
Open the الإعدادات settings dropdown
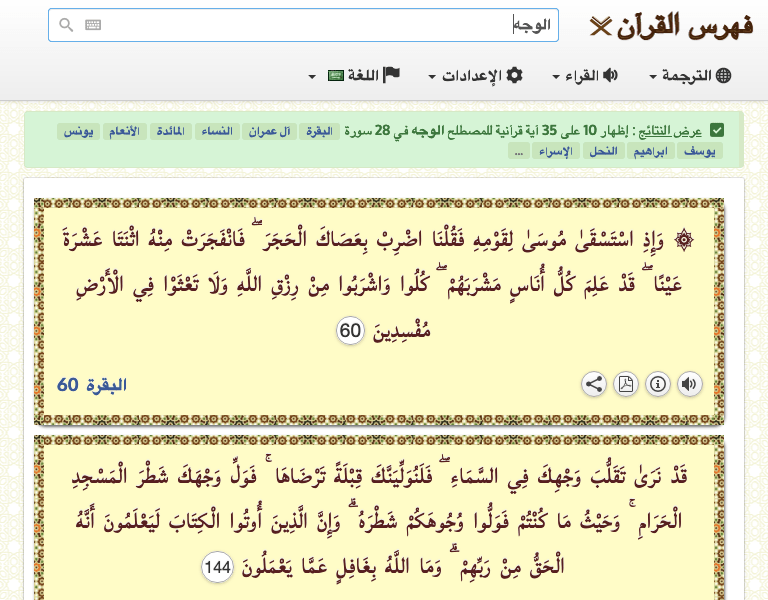[476, 75]
